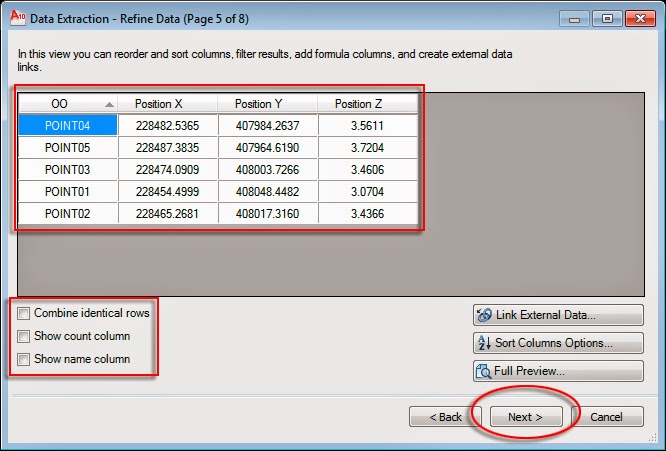
Task: Return with the Back button
Action: [445, 417]
